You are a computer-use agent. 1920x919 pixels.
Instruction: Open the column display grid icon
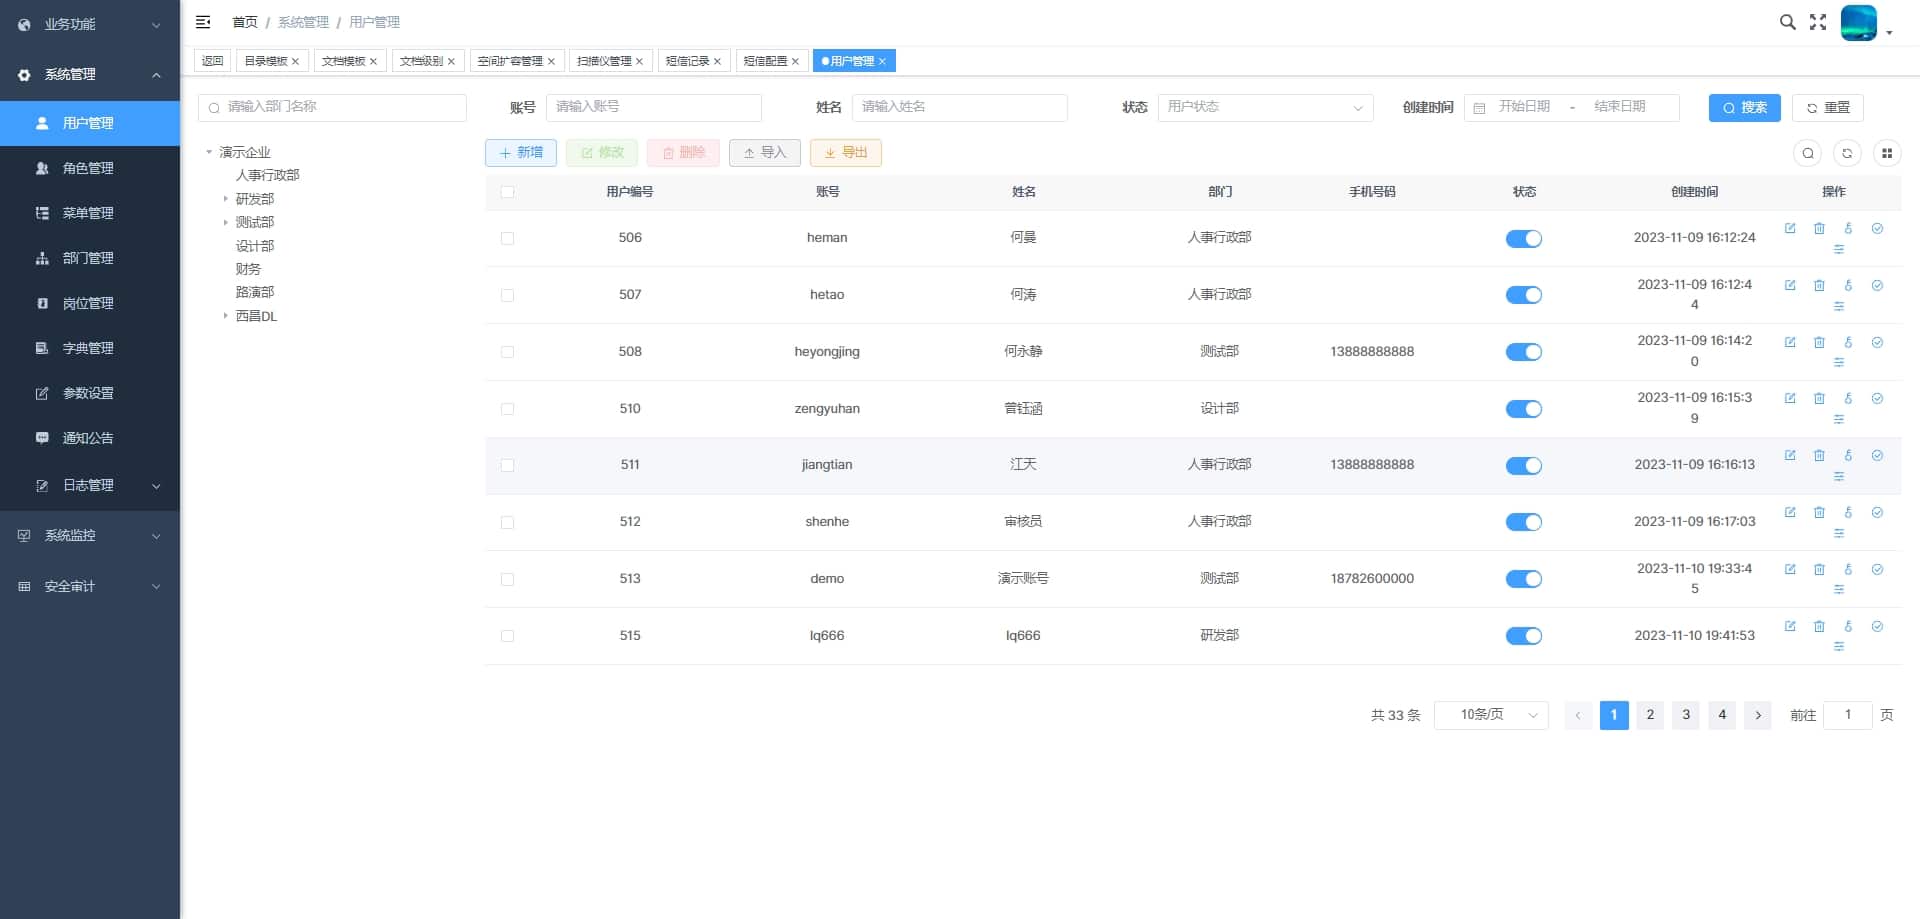pyautogui.click(x=1887, y=153)
